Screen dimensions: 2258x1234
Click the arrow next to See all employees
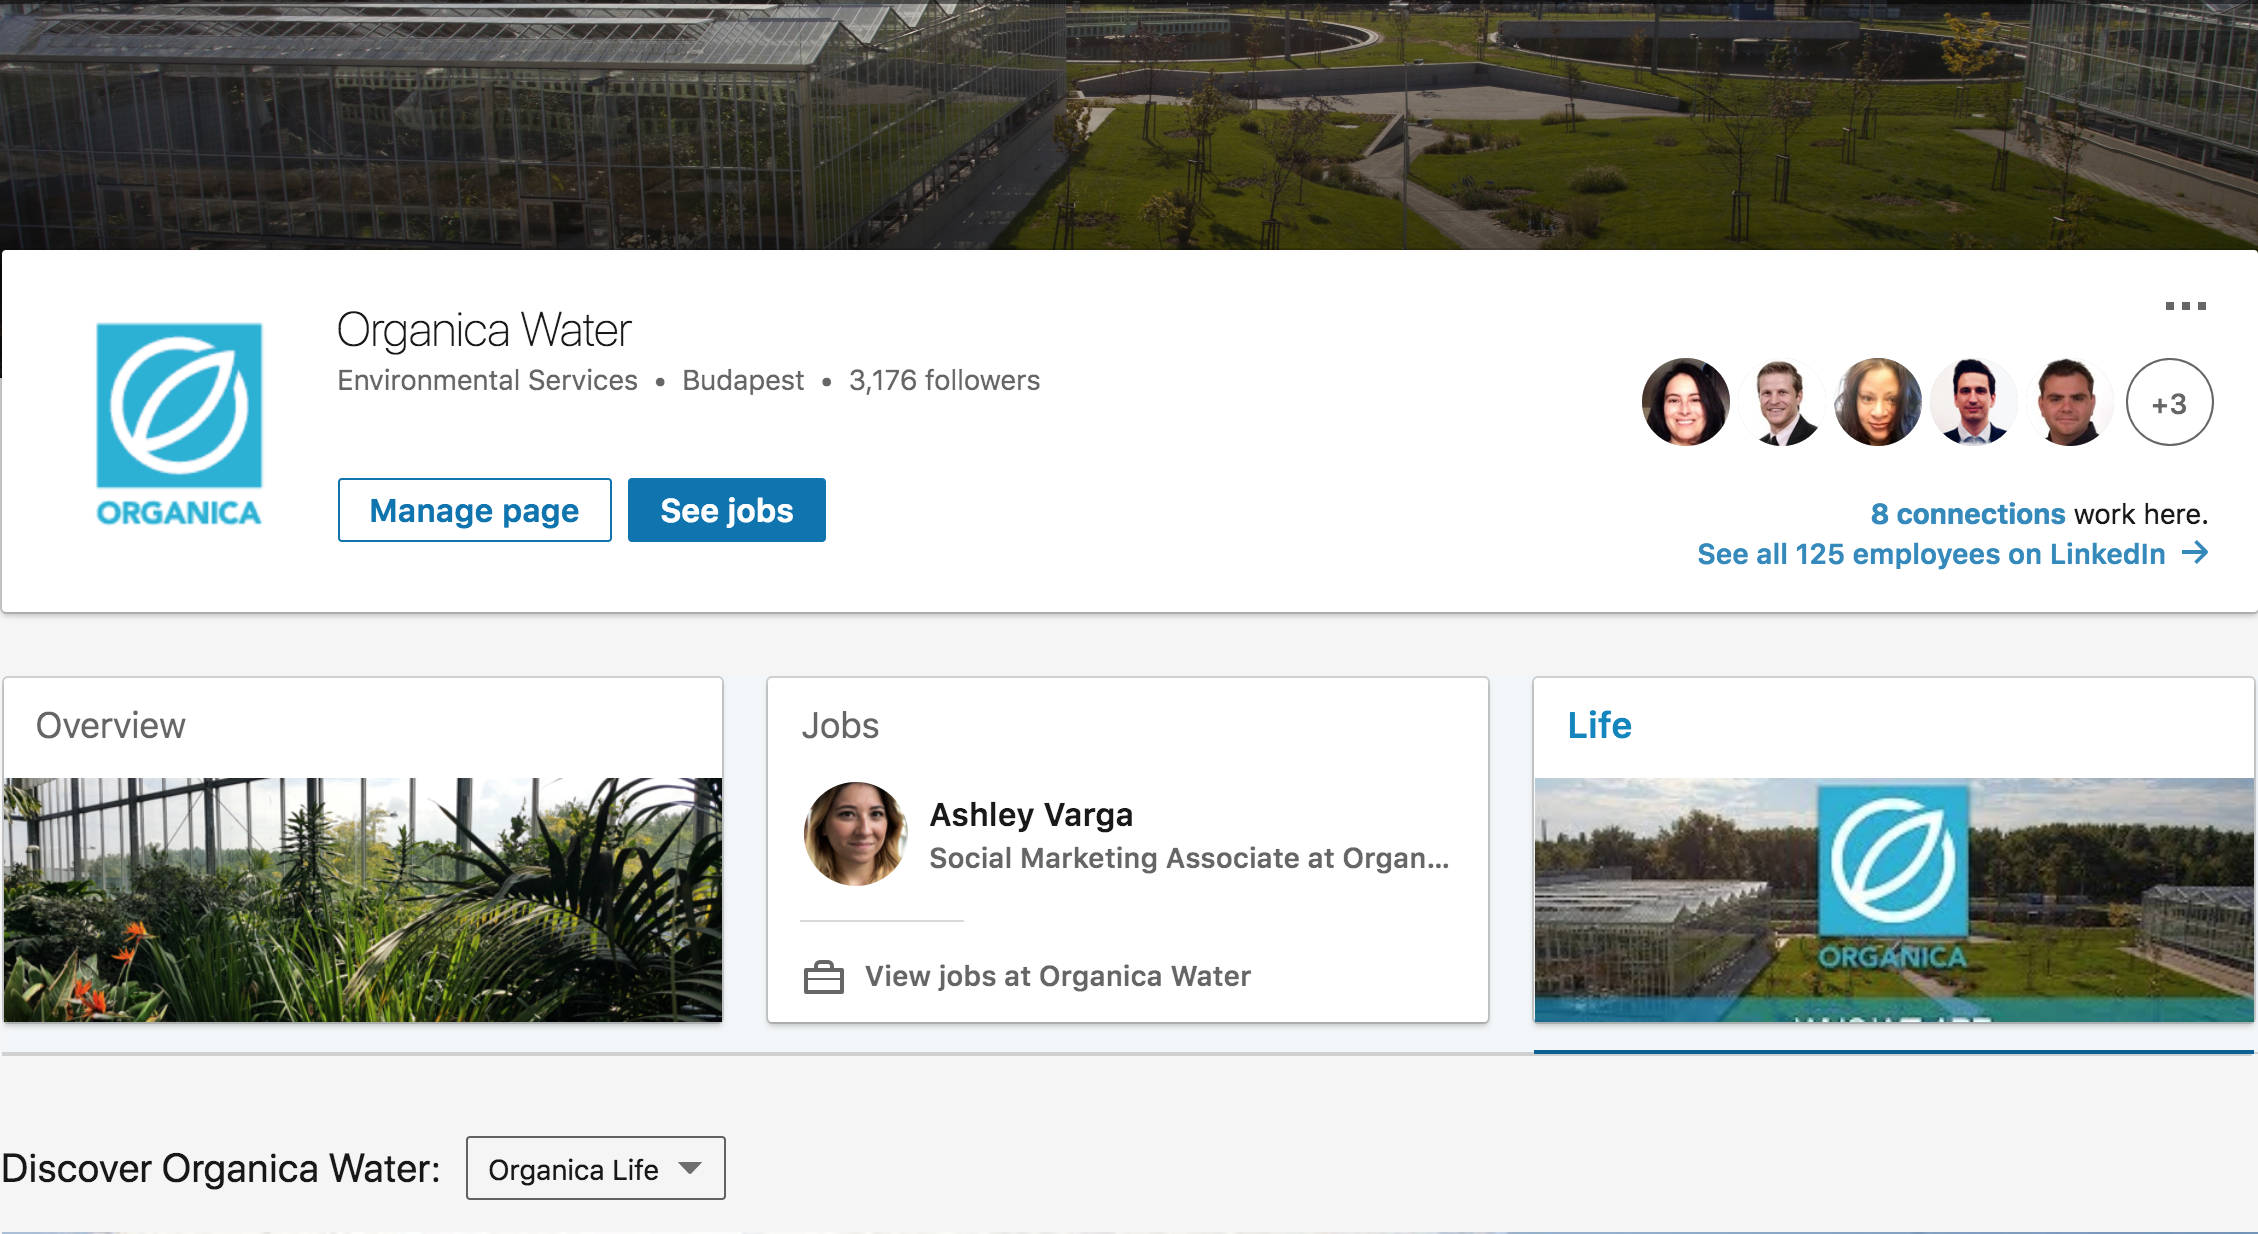pos(2195,553)
